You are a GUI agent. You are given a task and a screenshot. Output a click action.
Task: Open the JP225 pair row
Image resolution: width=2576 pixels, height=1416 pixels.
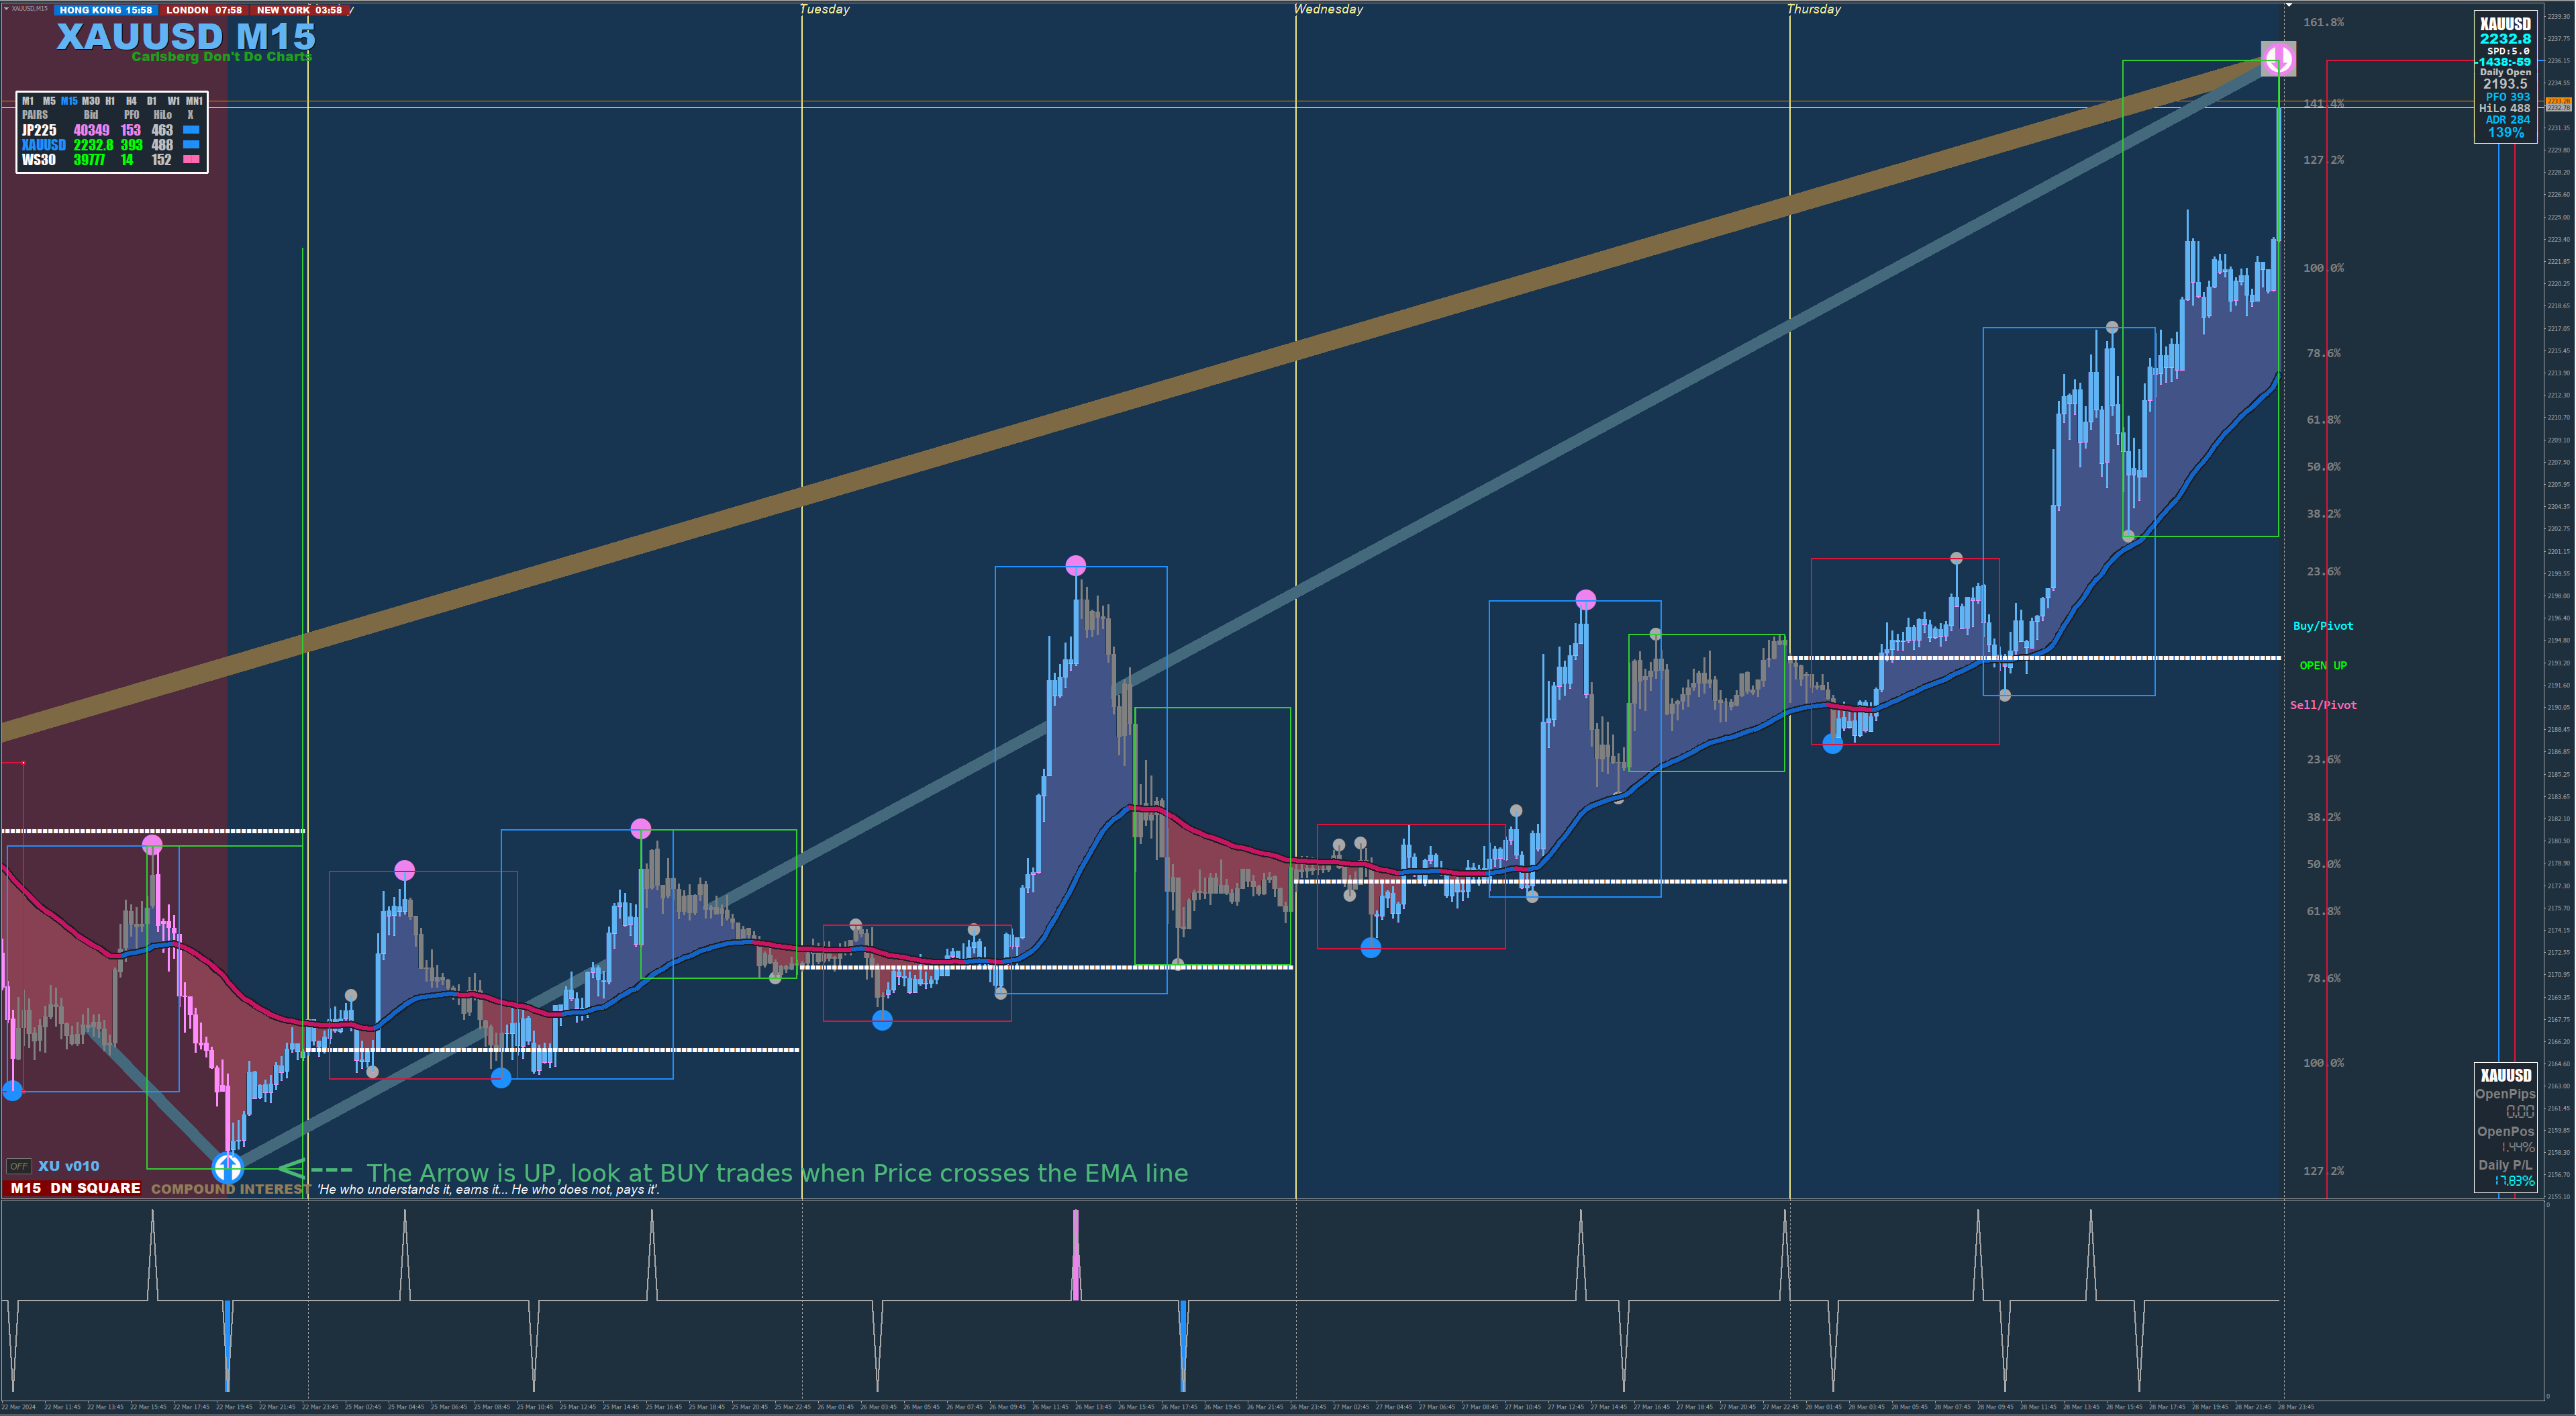39,130
